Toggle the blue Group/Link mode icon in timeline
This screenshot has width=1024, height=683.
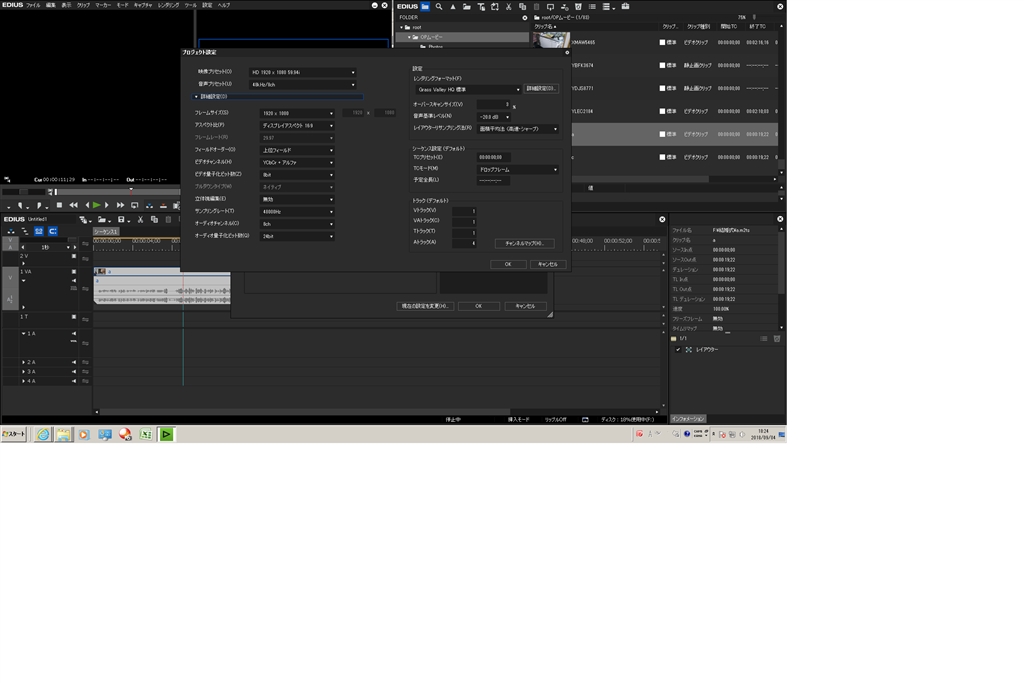pyautogui.click(x=53, y=231)
